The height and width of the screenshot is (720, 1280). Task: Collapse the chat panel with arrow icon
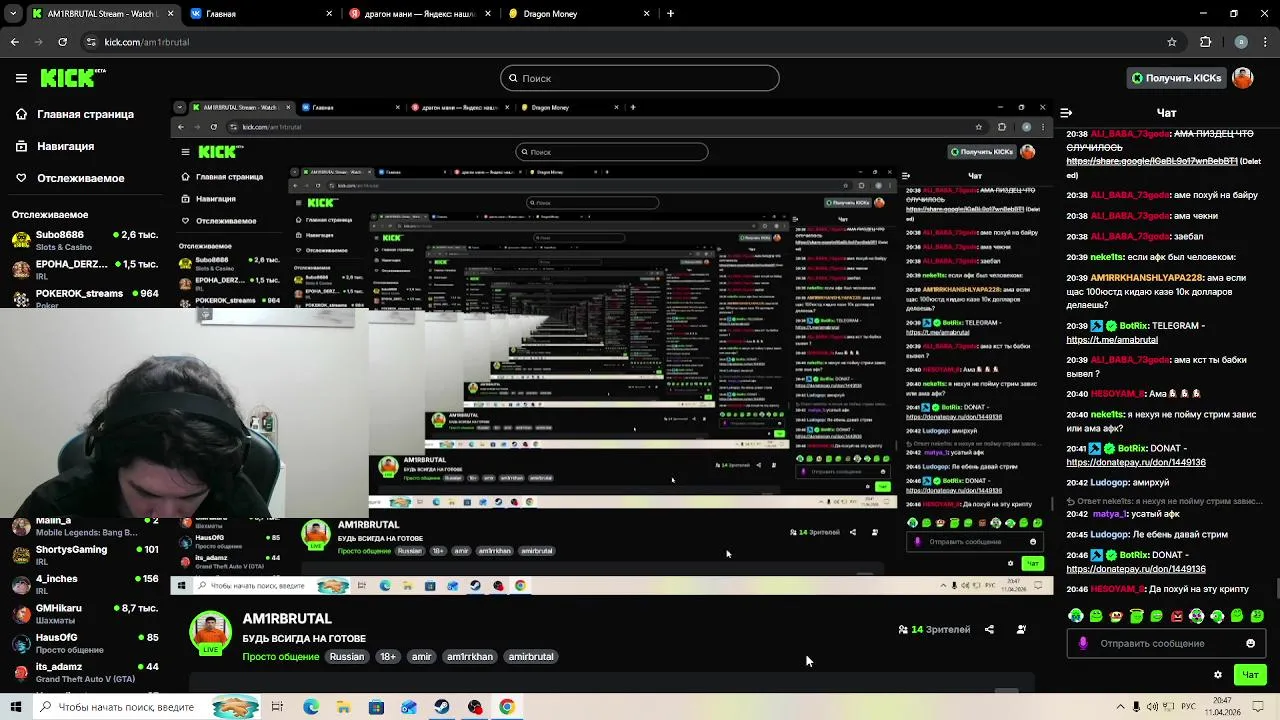tap(1066, 113)
